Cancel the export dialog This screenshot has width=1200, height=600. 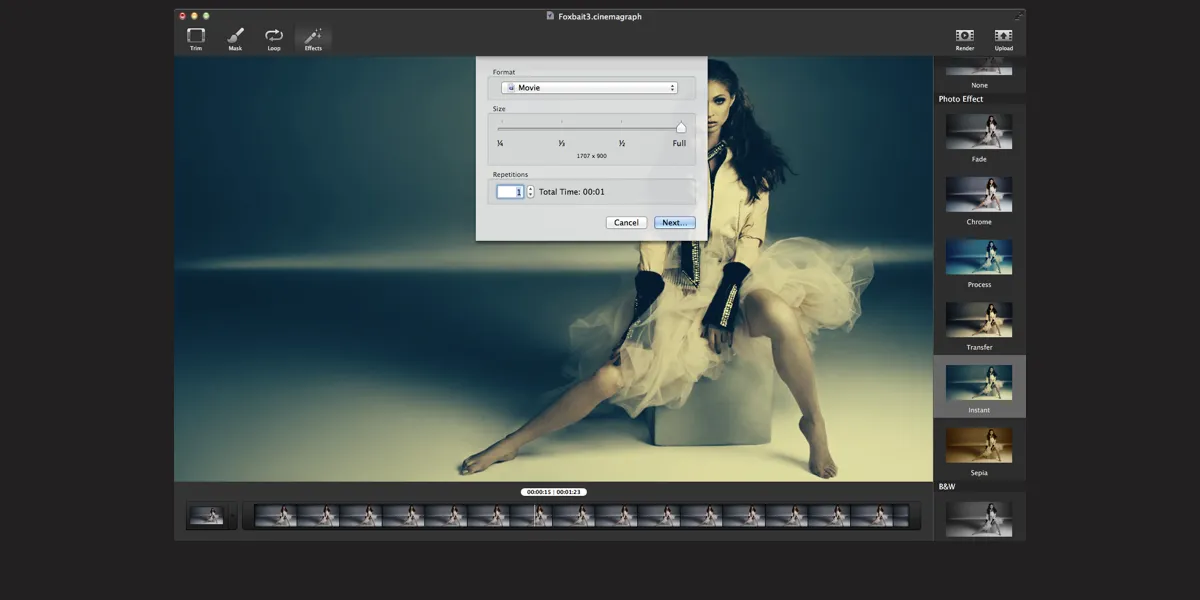[626, 222]
